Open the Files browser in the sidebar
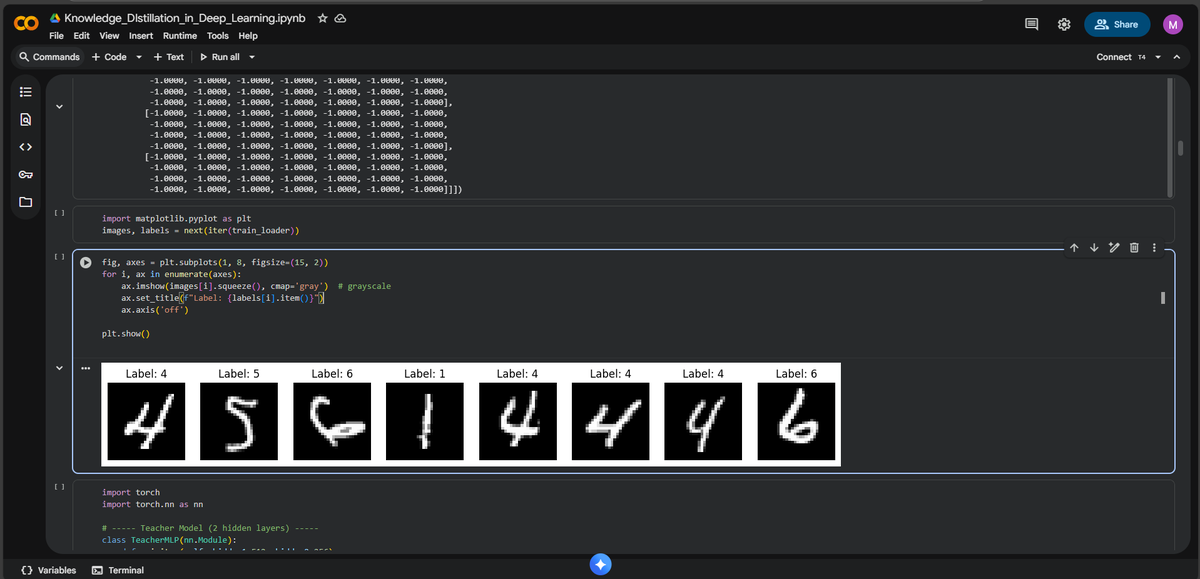This screenshot has width=1200, height=579. pos(25,202)
